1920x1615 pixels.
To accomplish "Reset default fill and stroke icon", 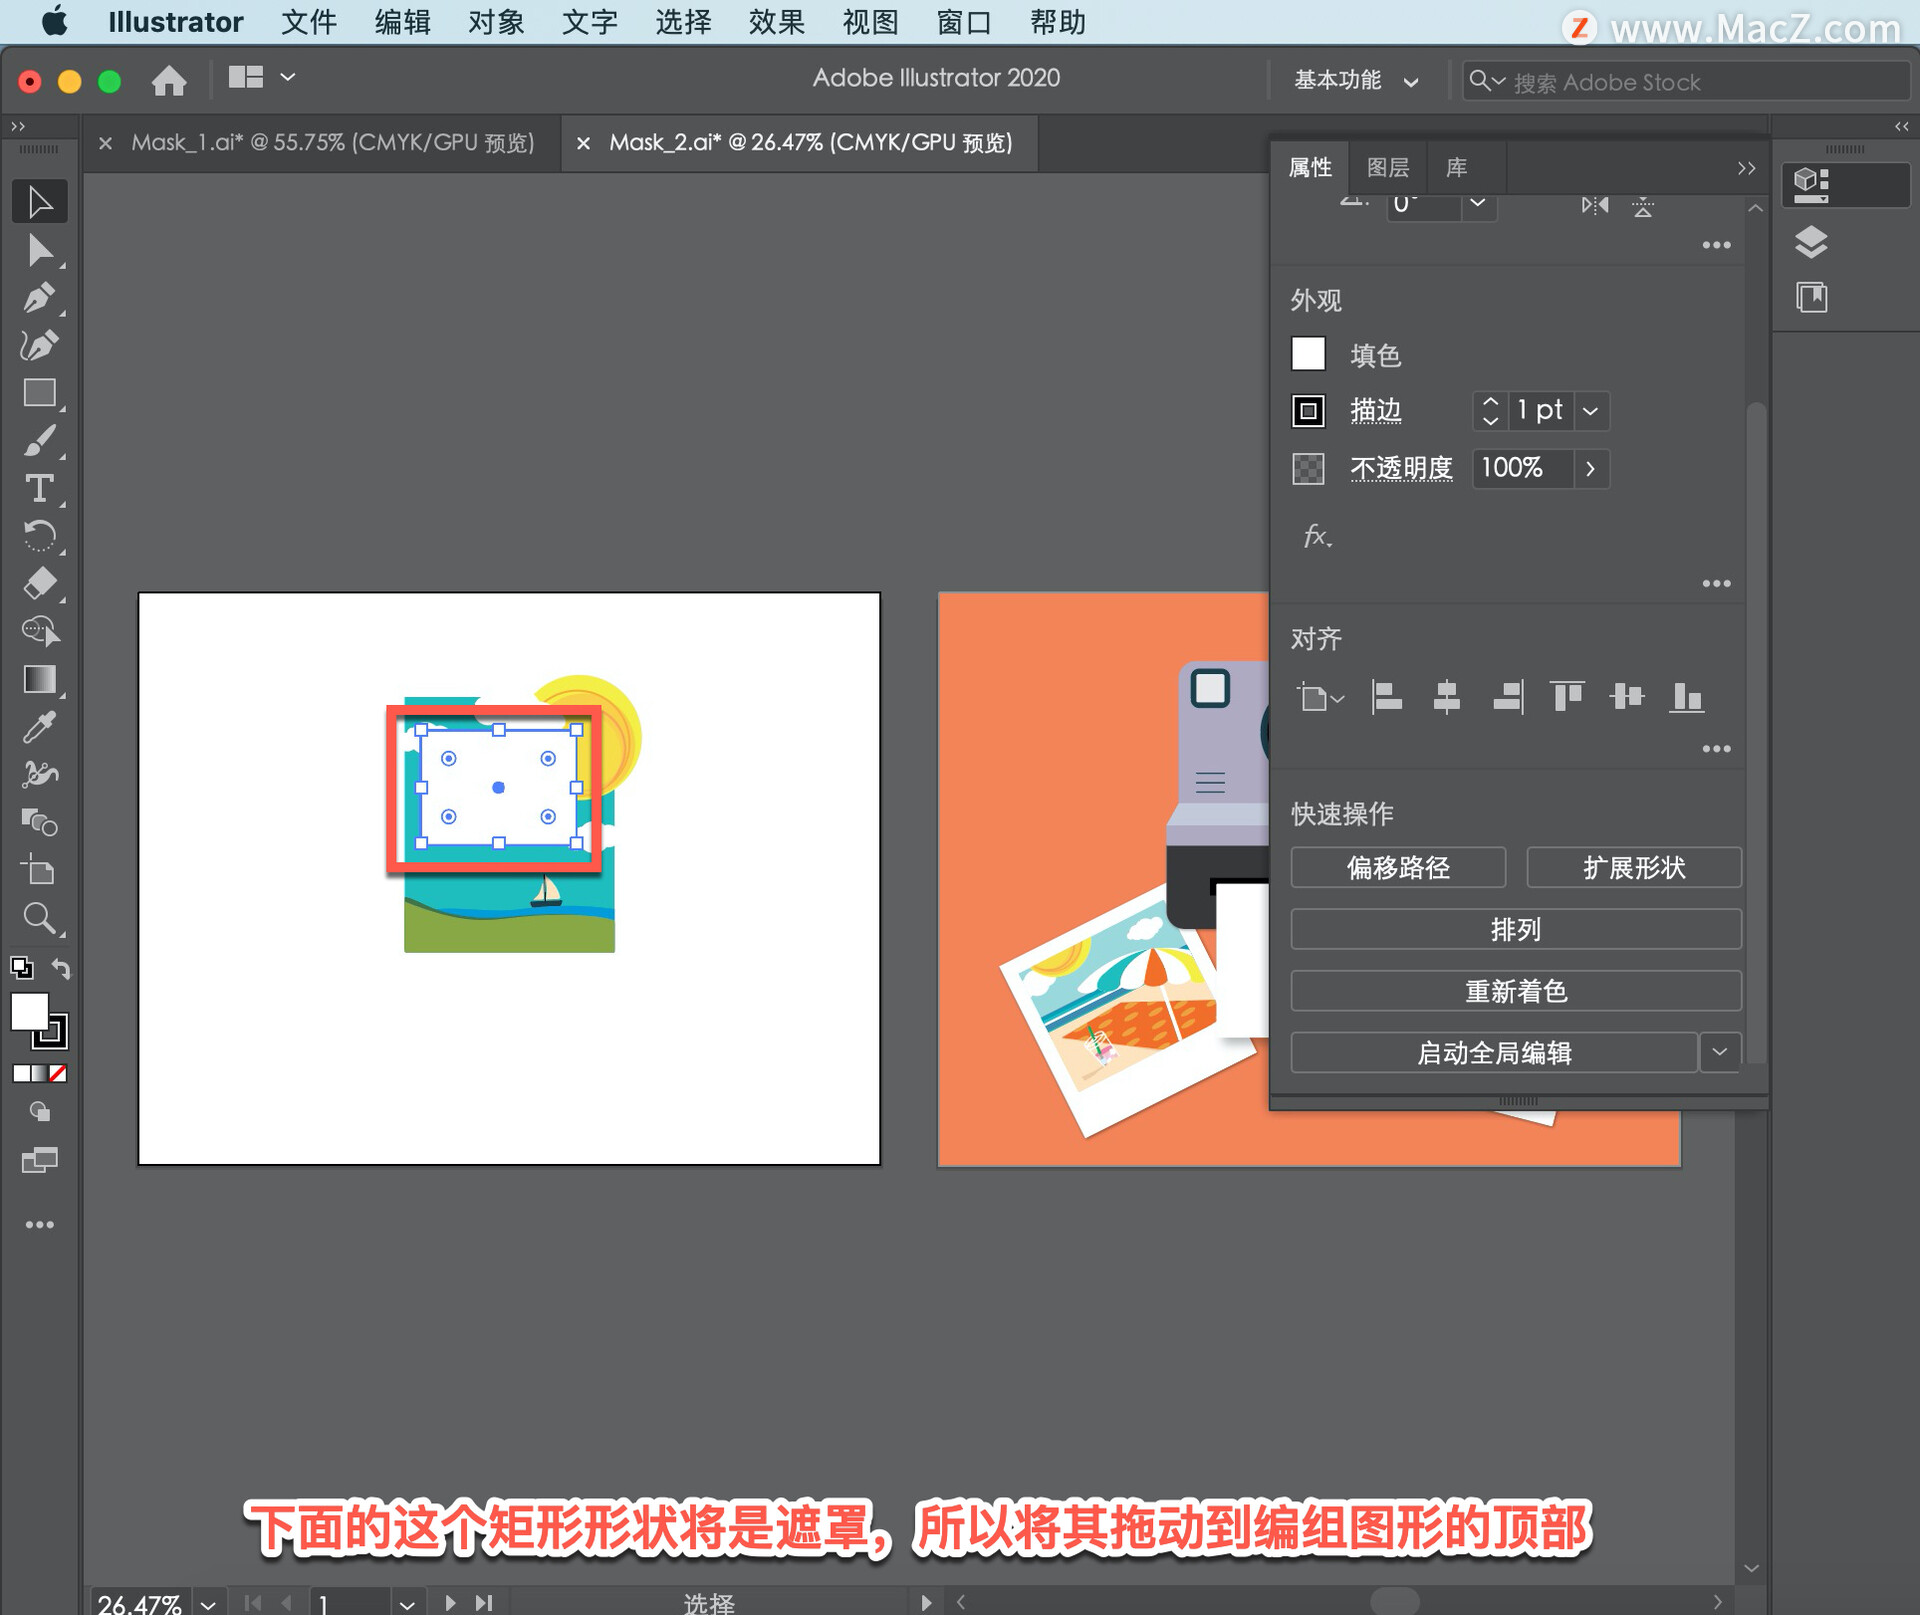I will pos(21,968).
